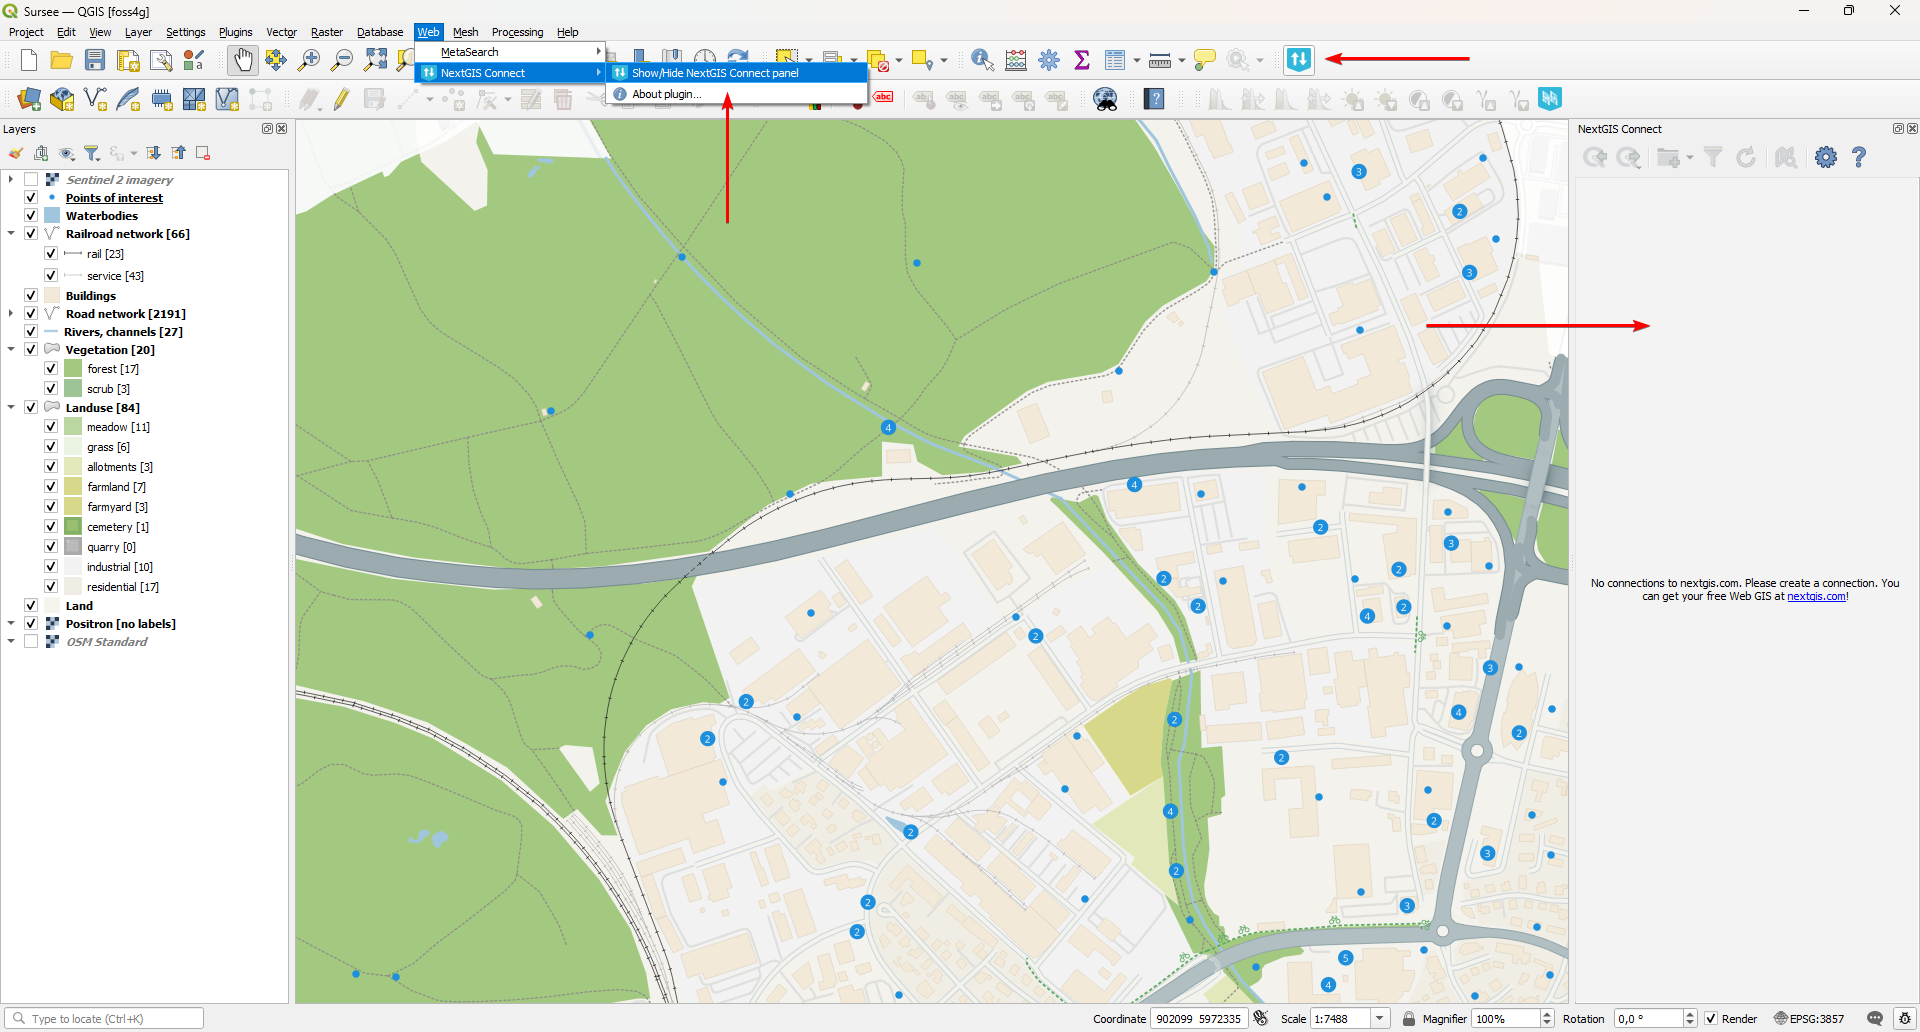The height and width of the screenshot is (1032, 1920).
Task: Click the Type to locate search field
Action: tap(110, 1019)
